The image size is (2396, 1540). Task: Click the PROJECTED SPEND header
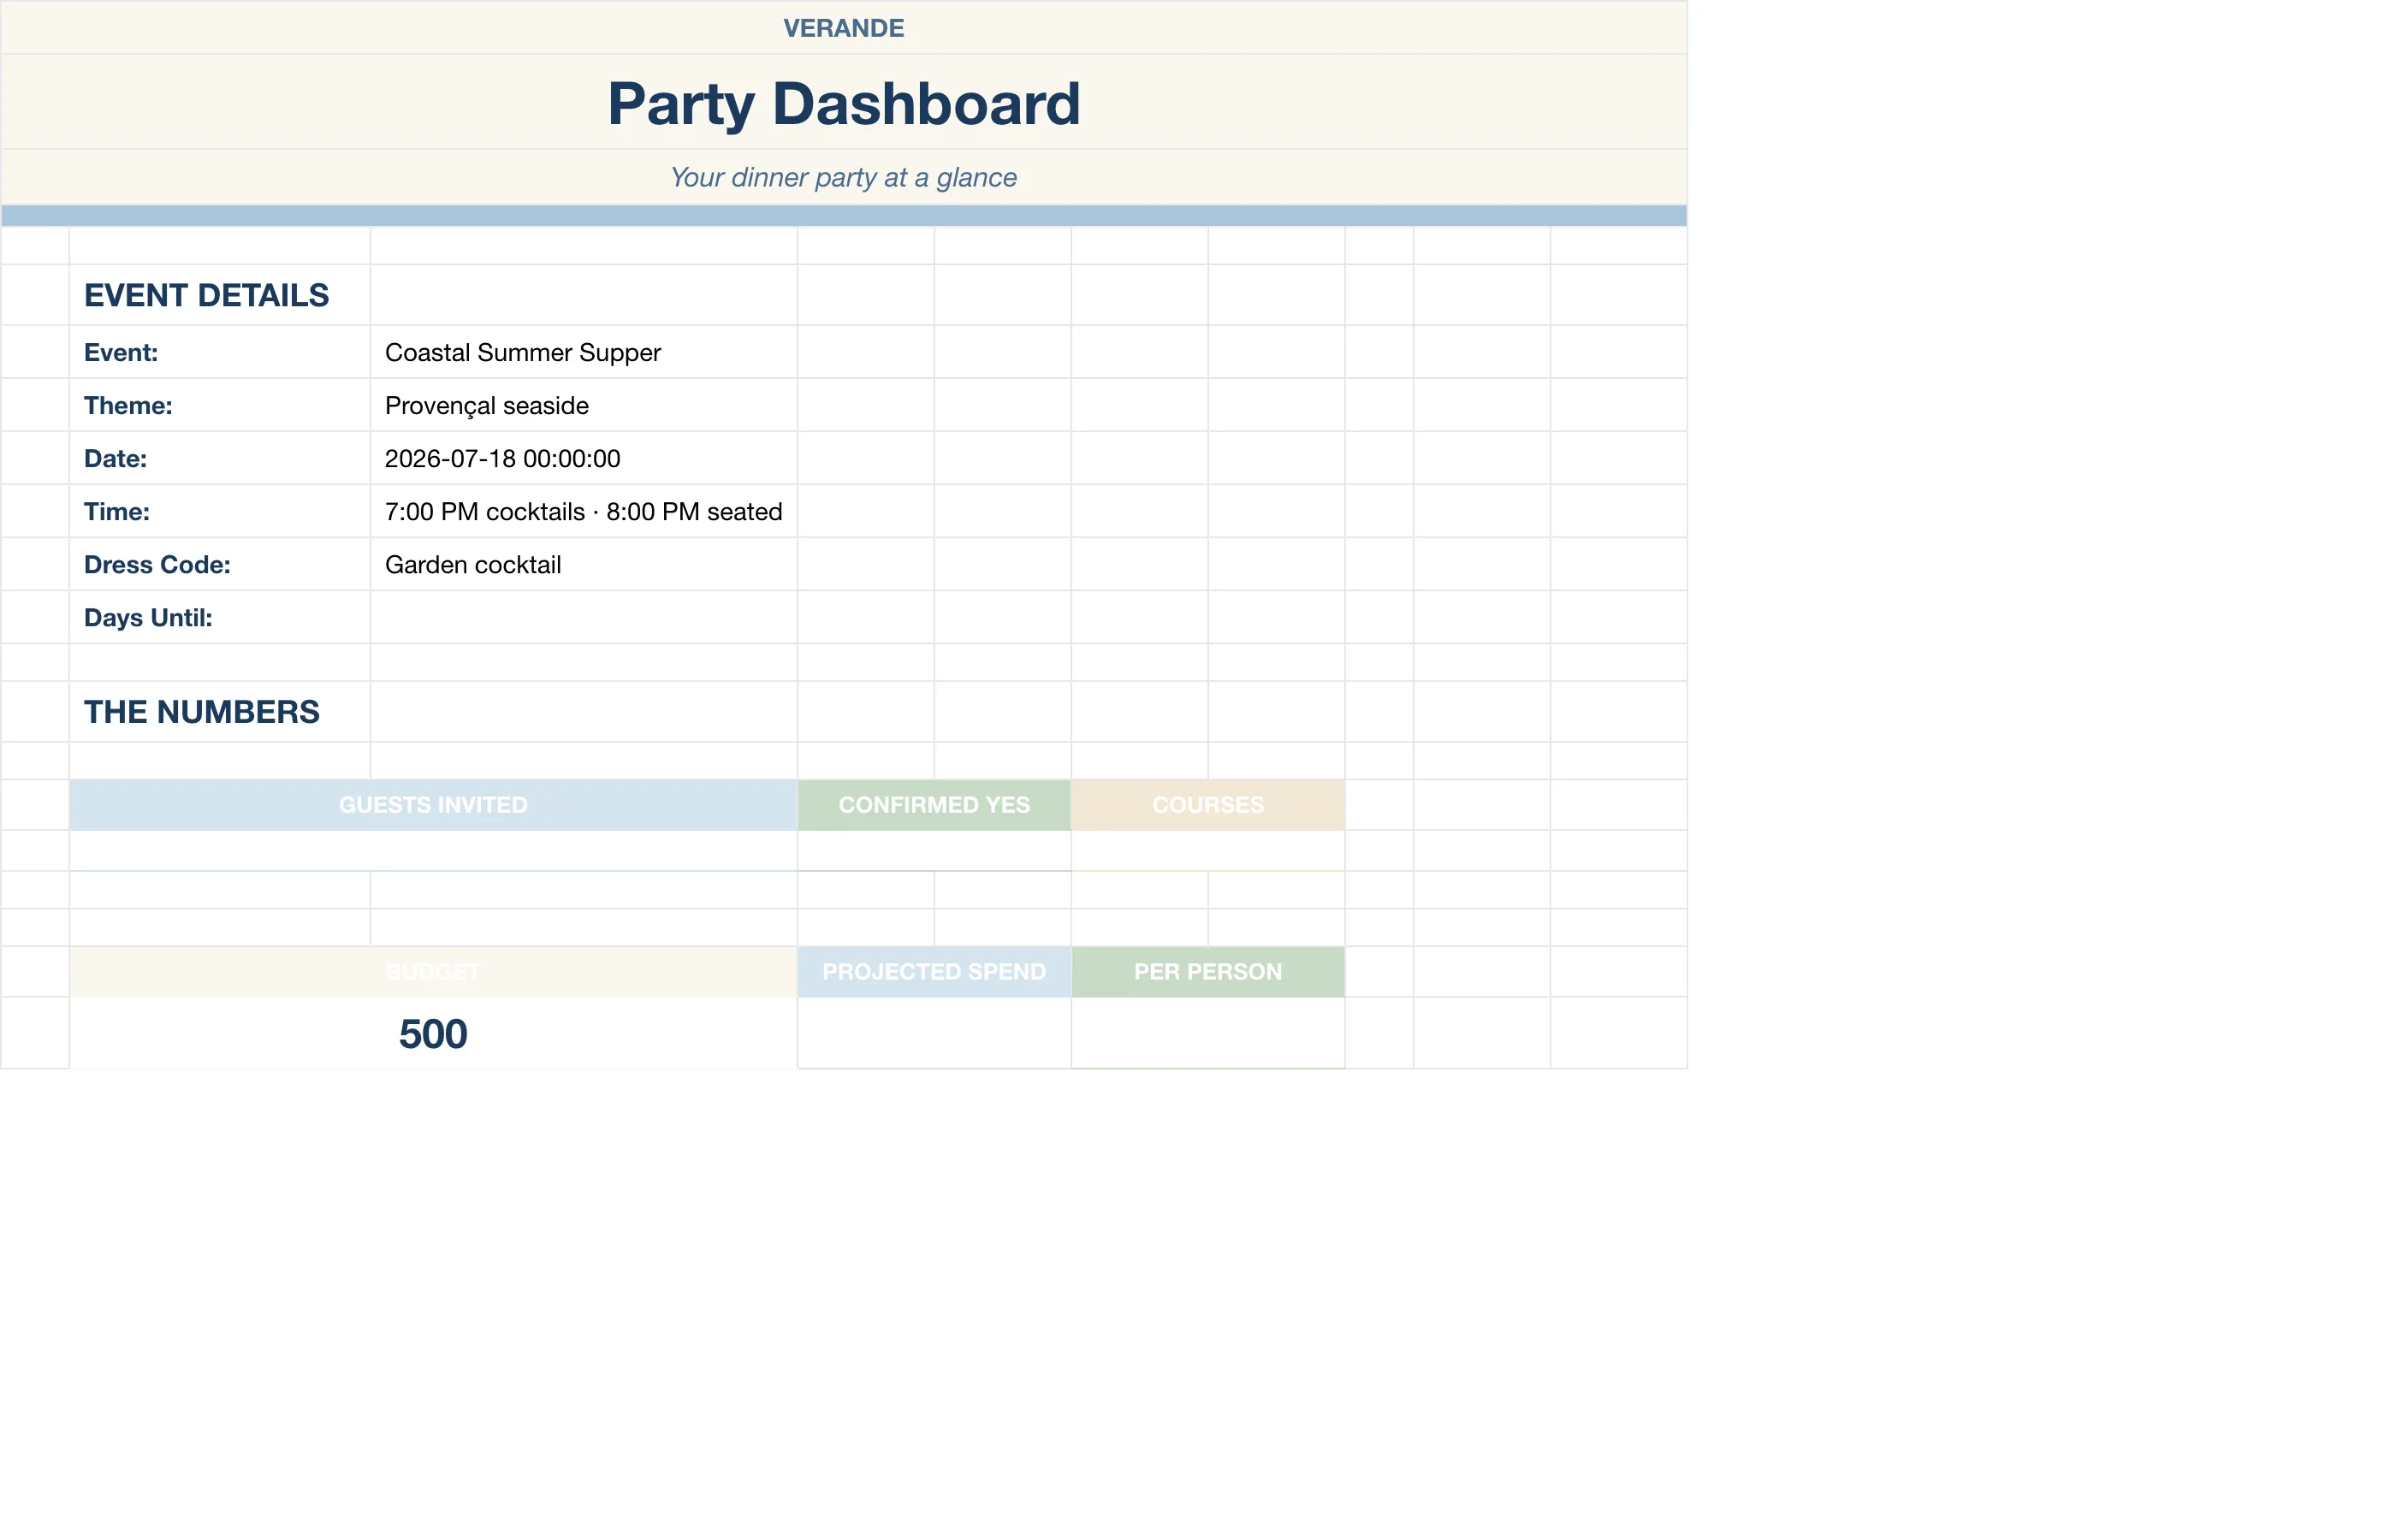click(934, 971)
